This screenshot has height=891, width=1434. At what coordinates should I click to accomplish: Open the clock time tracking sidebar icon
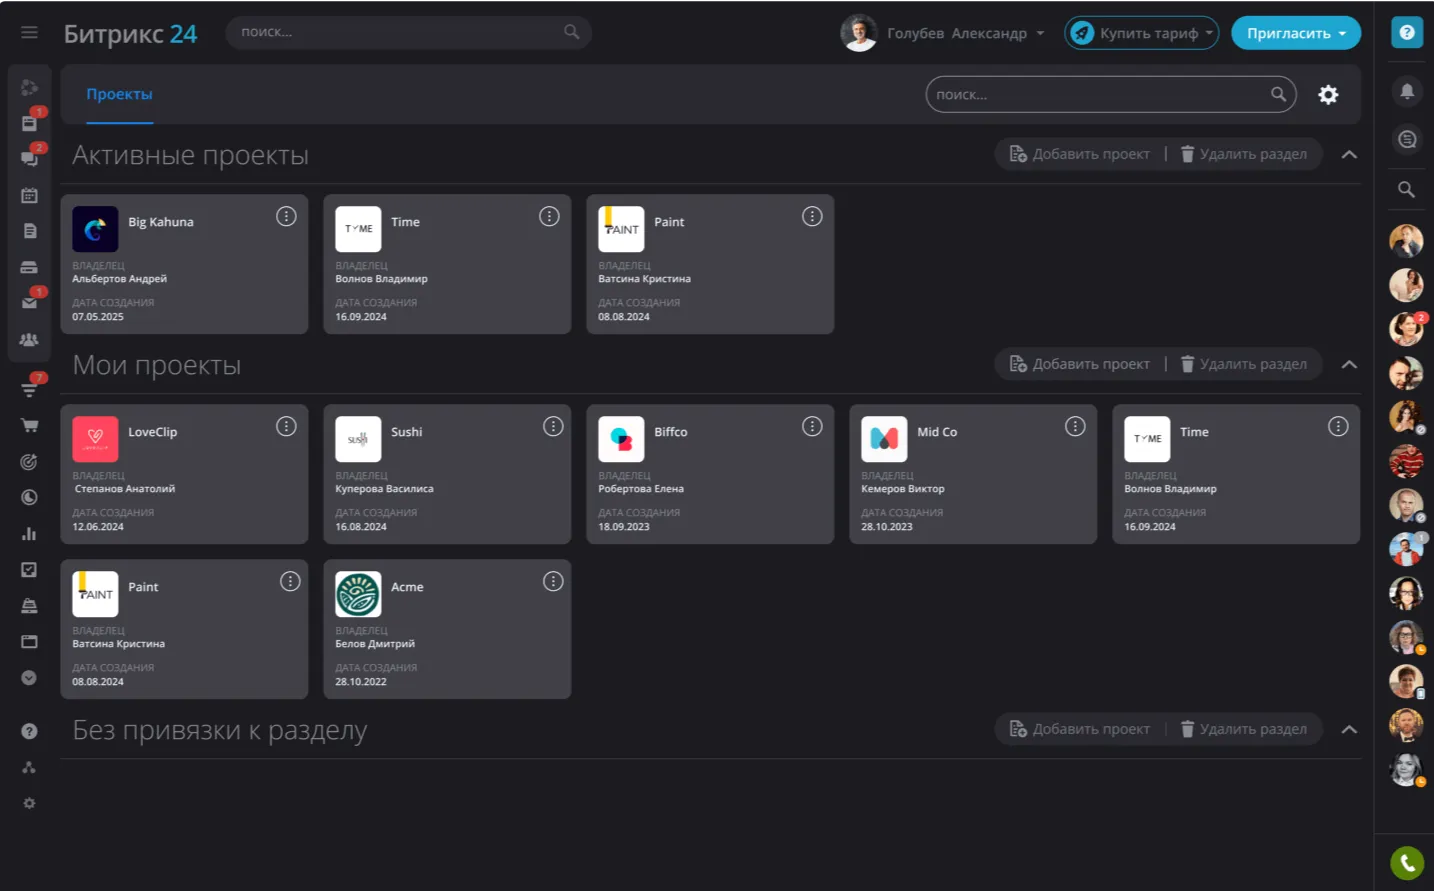[x=29, y=497]
